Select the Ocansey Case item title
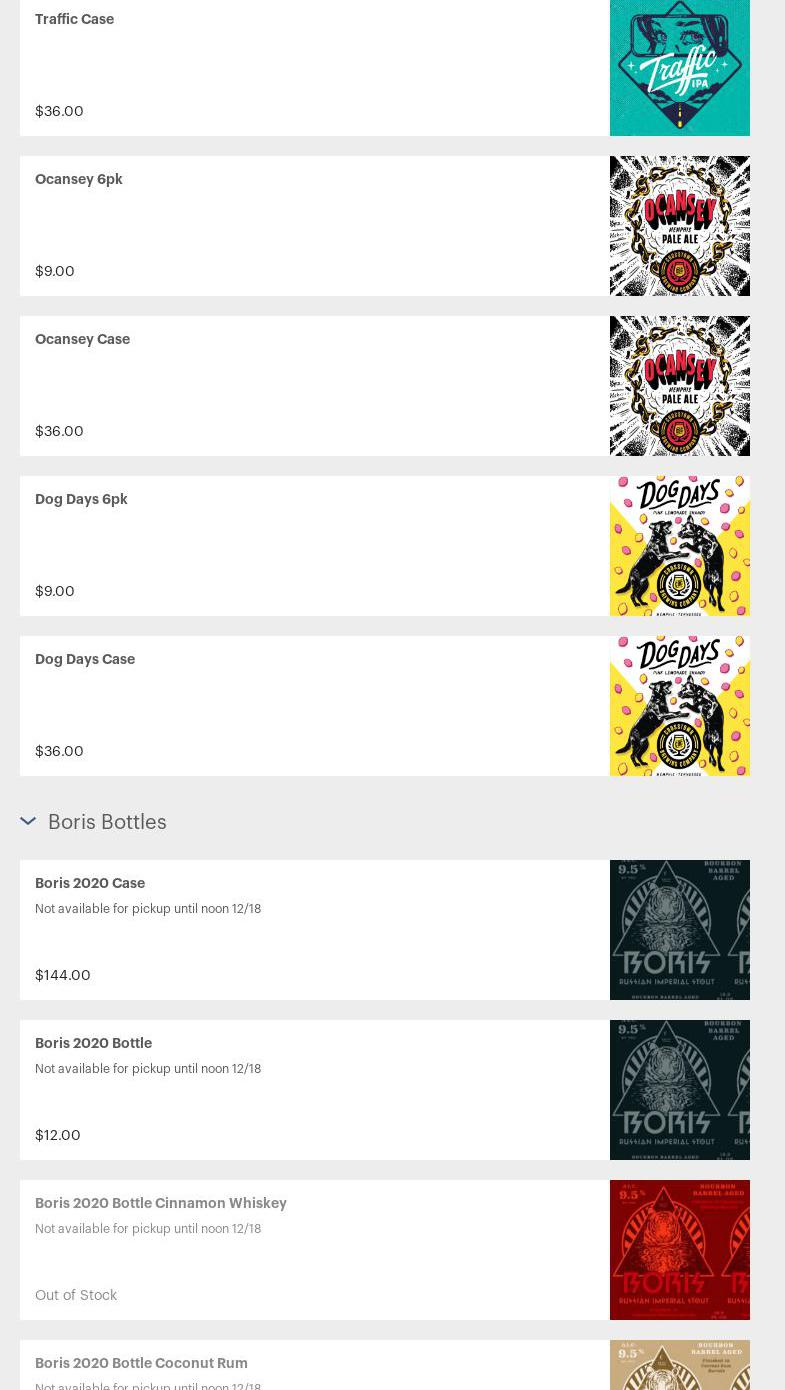The height and width of the screenshot is (1390, 785). (82, 339)
